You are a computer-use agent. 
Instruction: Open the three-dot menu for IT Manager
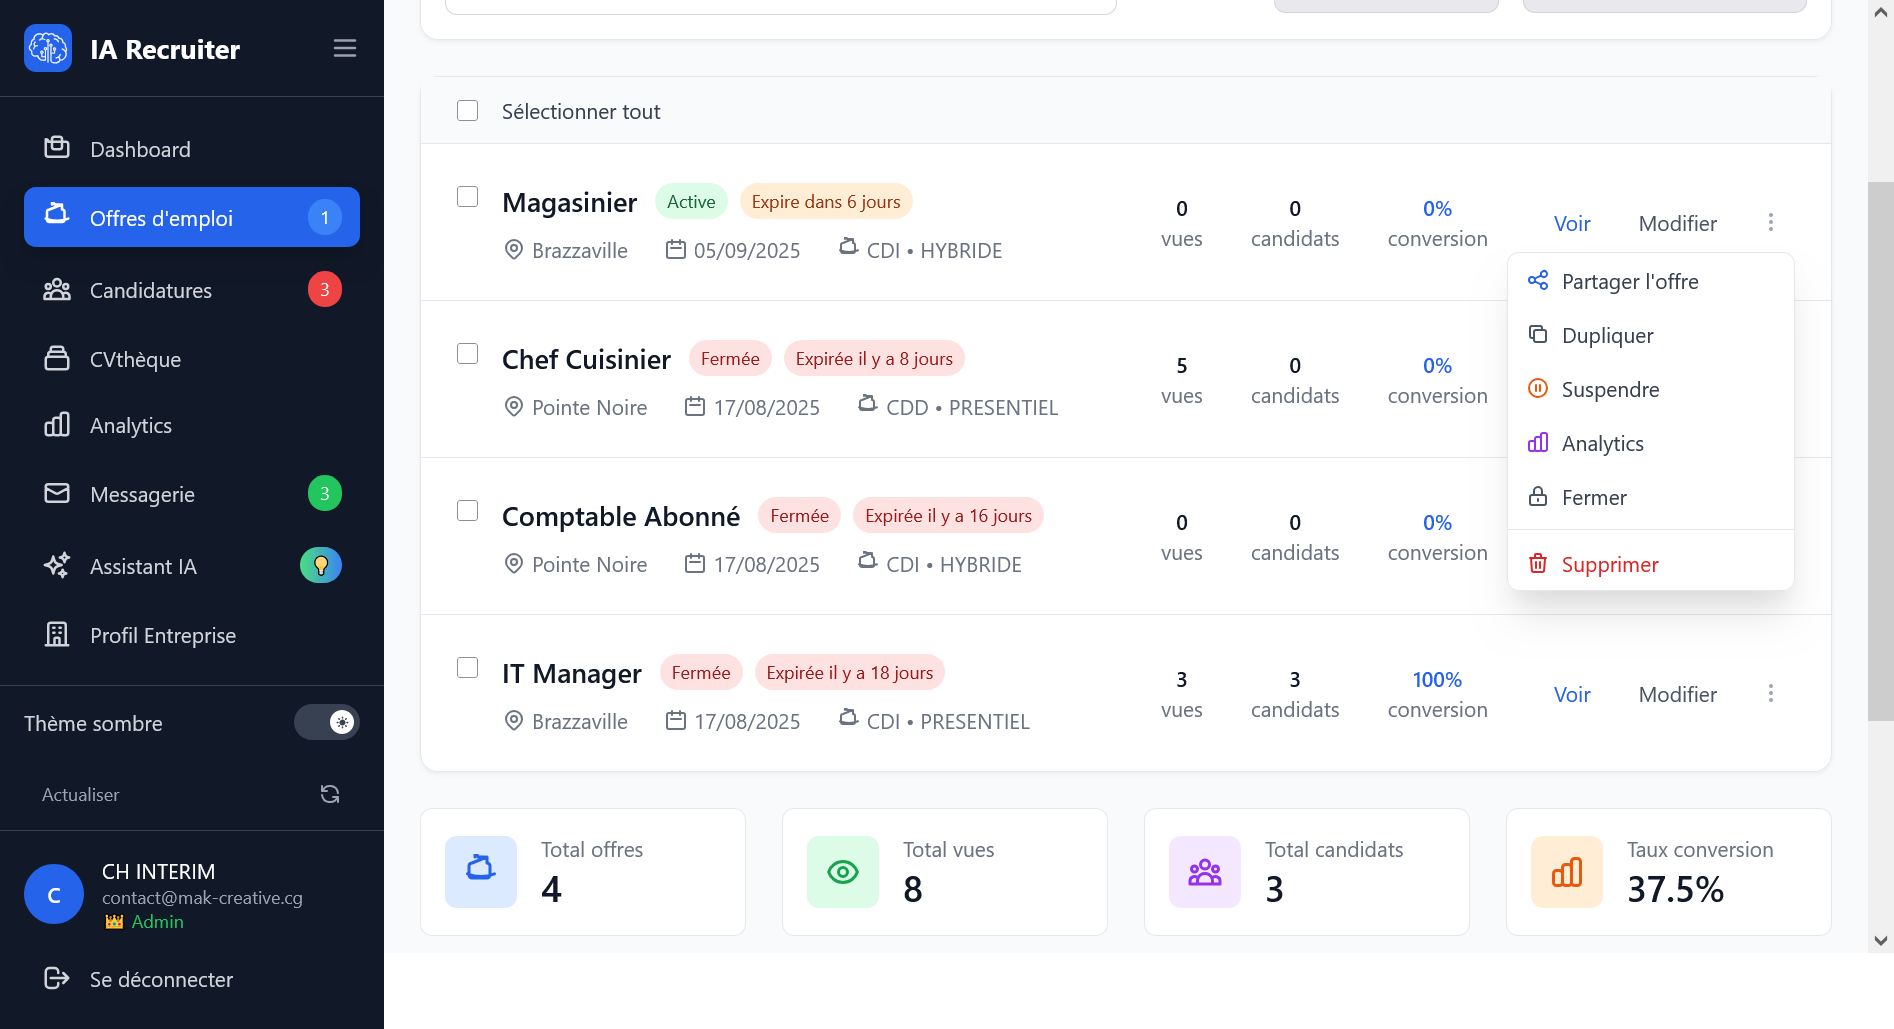tap(1771, 693)
